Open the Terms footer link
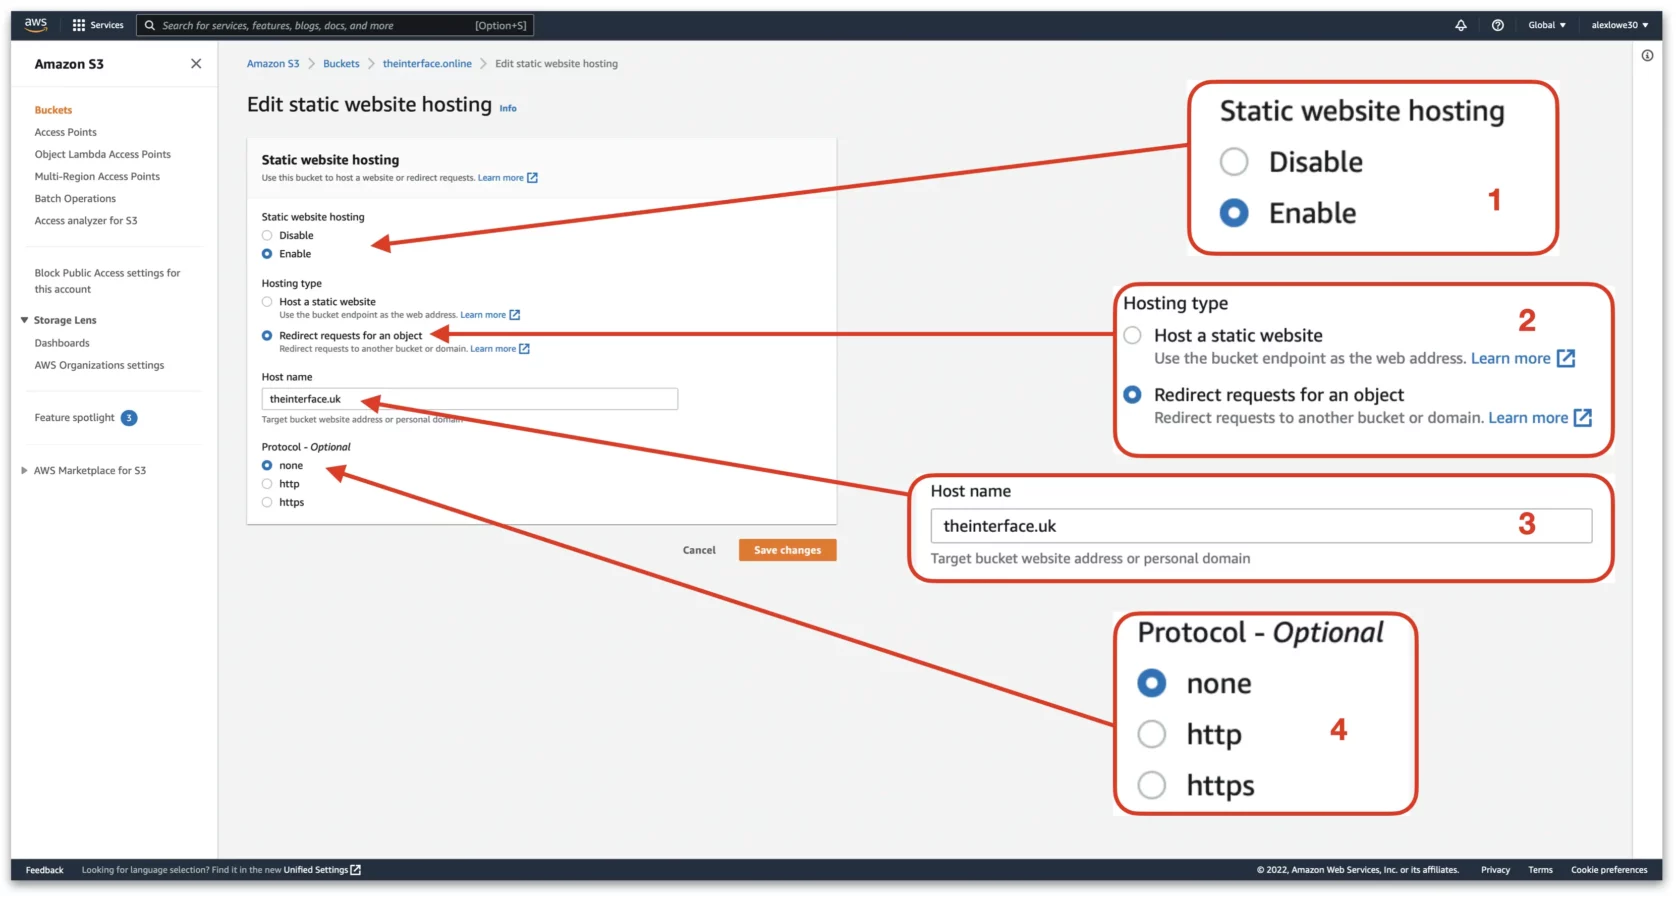Screen dimensions: 1676x900 1540,870
